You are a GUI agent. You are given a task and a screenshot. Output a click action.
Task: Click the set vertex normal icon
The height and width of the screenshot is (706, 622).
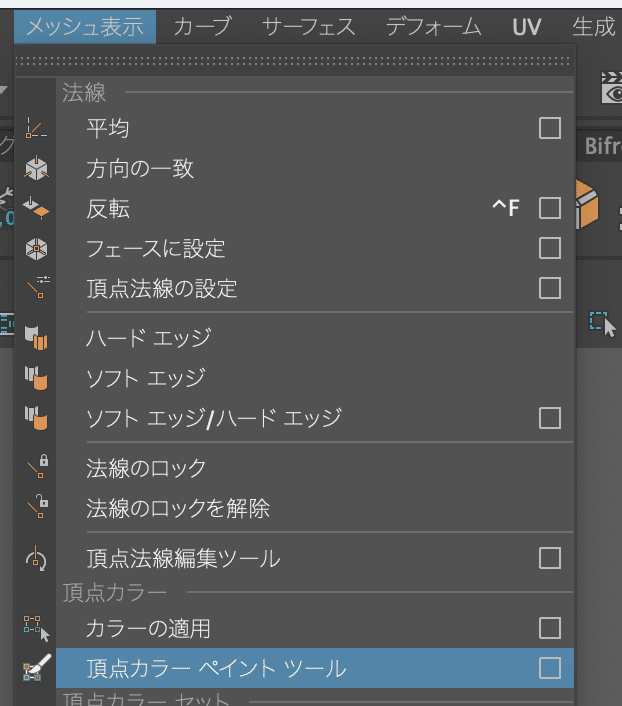38,287
